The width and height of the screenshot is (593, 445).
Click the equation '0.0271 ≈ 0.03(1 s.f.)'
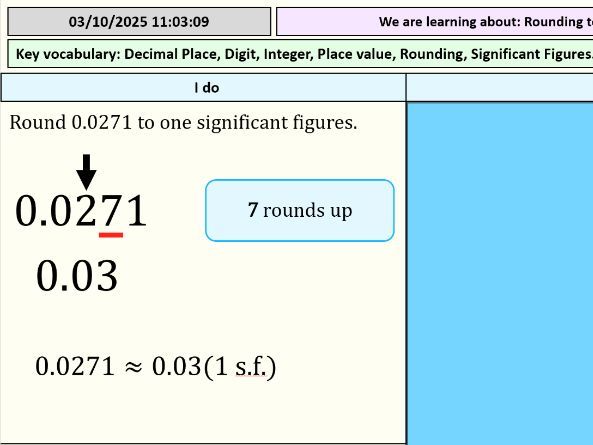155,366
